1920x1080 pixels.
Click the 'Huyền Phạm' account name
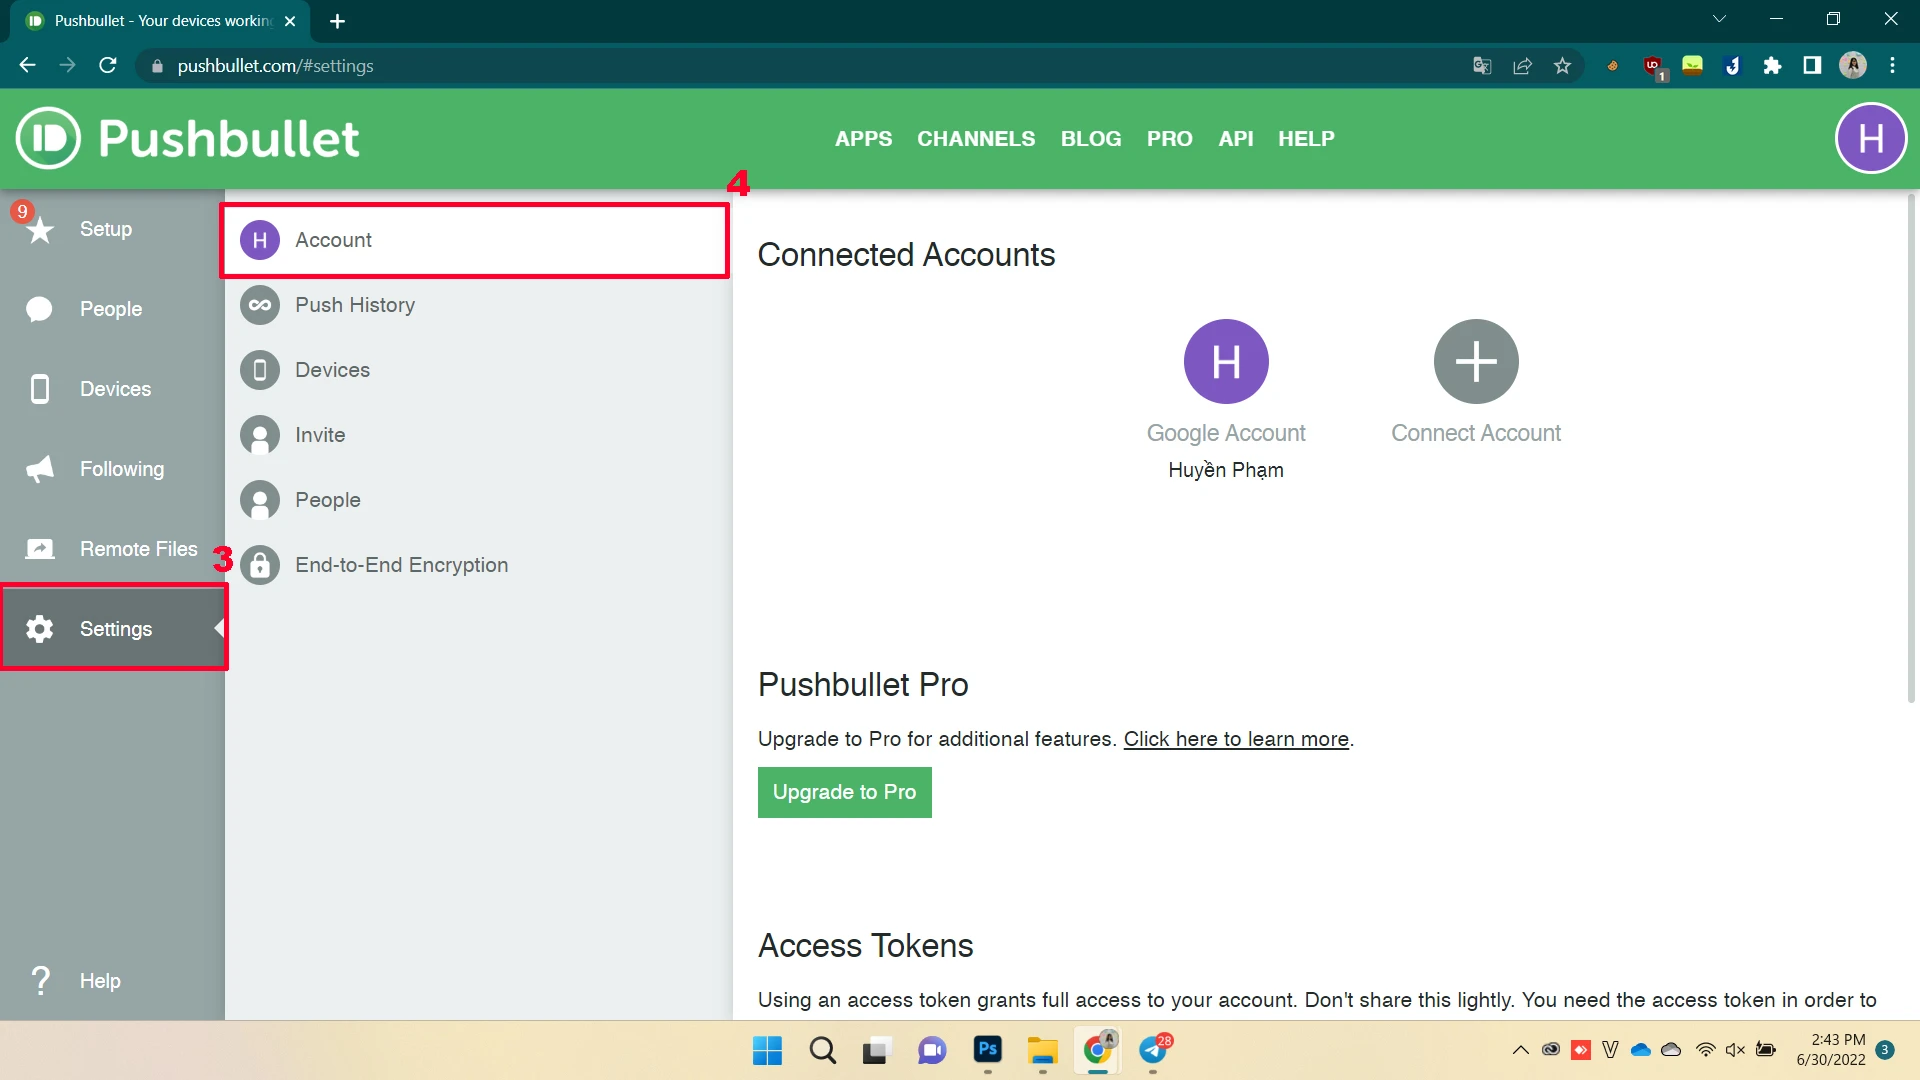point(1226,470)
